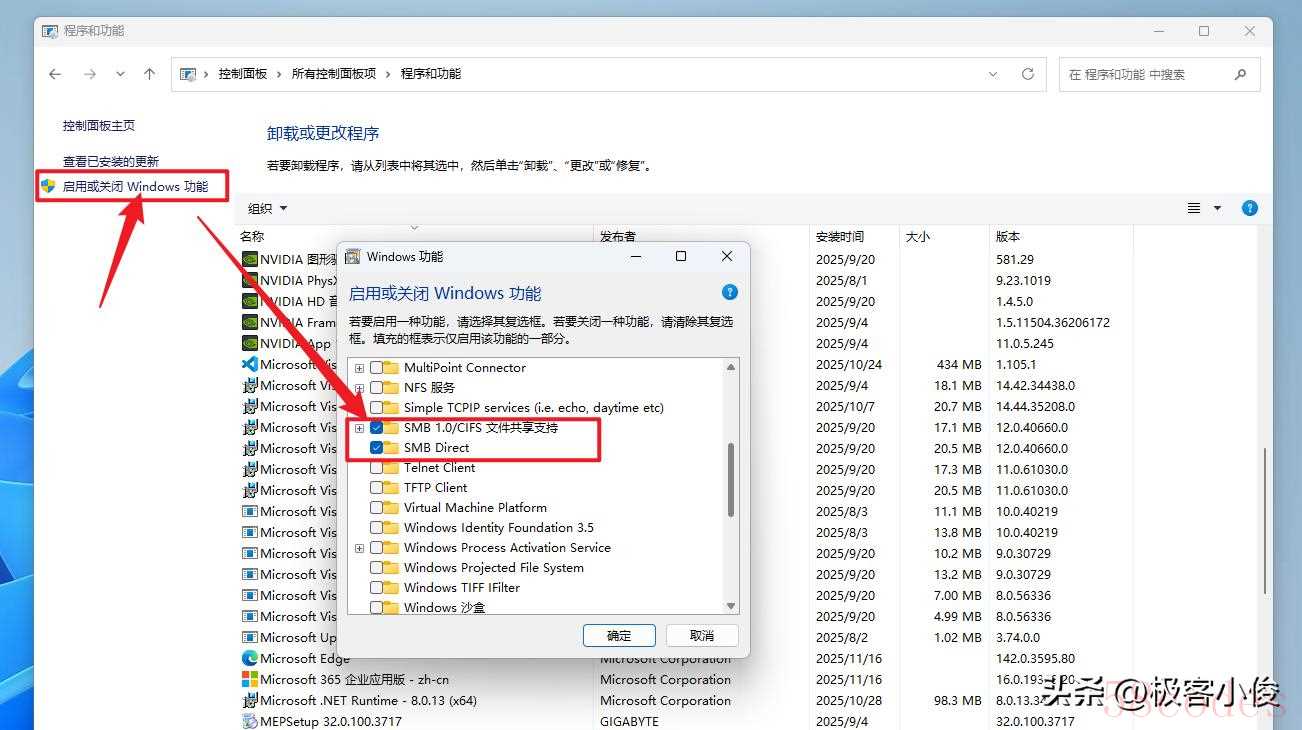The image size is (1302, 730).
Task: Open the recent locations dropdown beside the forward arrow
Action: tap(121, 74)
